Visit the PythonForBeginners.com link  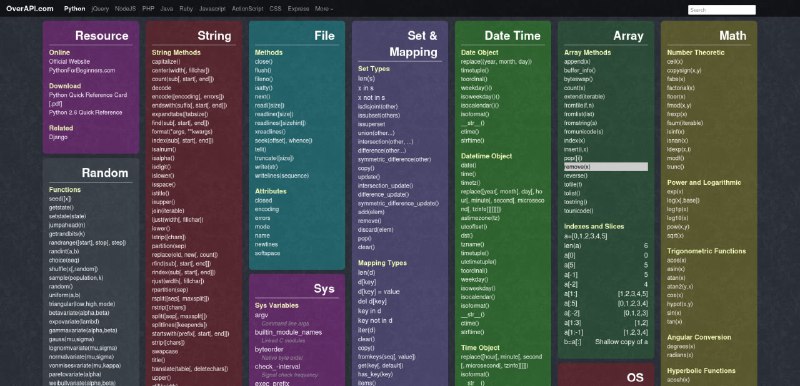[x=82, y=70]
